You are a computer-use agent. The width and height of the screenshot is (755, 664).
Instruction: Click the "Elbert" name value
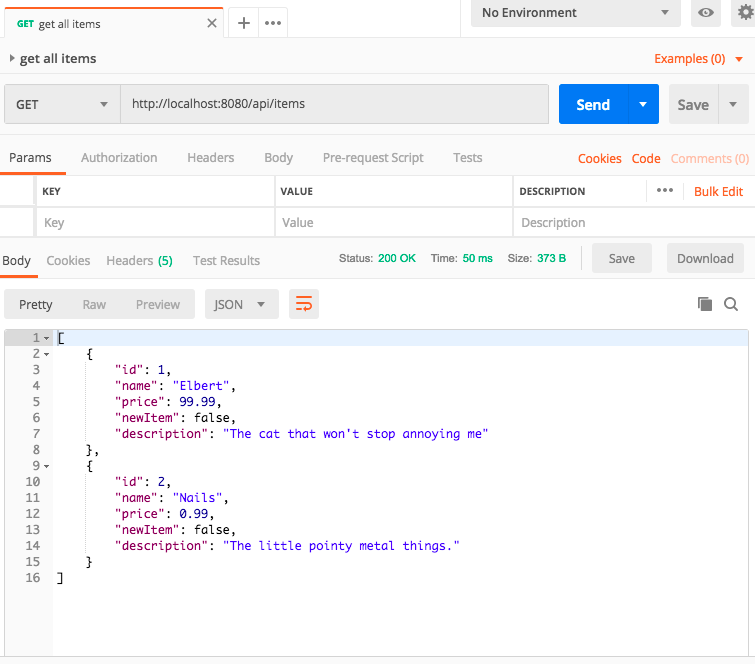[x=201, y=386]
